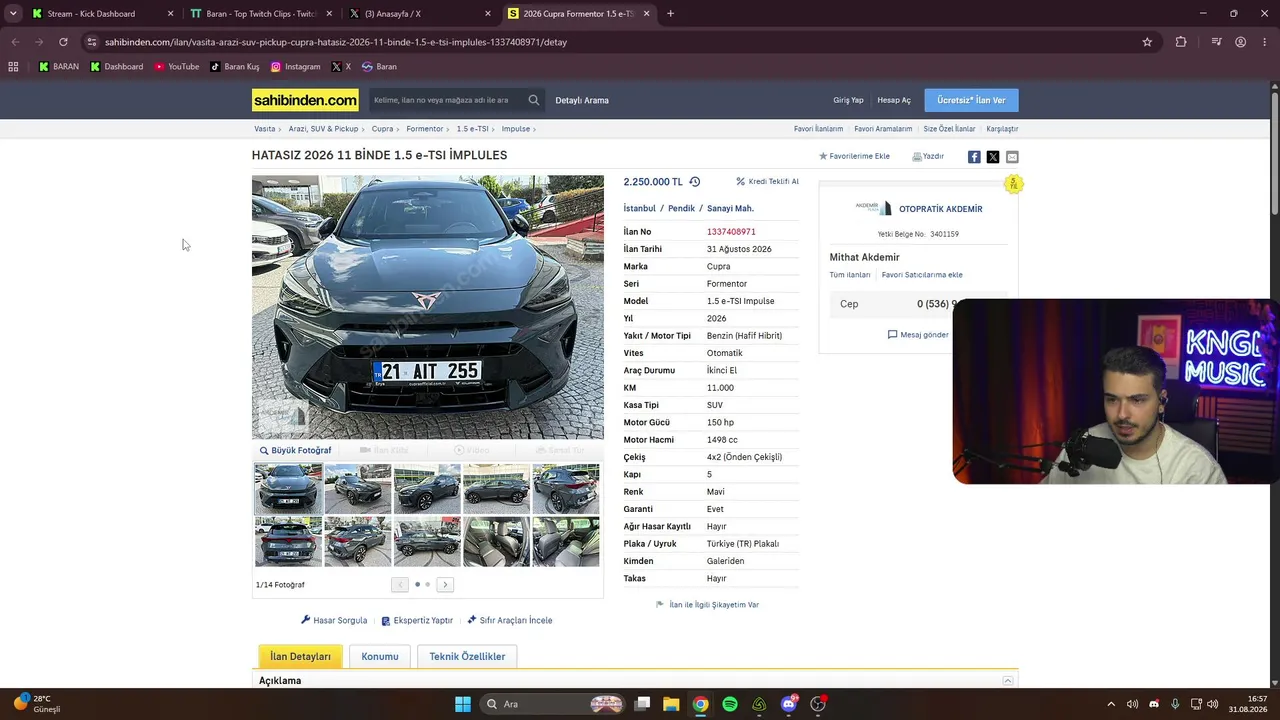Click Favori Satıcılarıma ekle link

(922, 275)
